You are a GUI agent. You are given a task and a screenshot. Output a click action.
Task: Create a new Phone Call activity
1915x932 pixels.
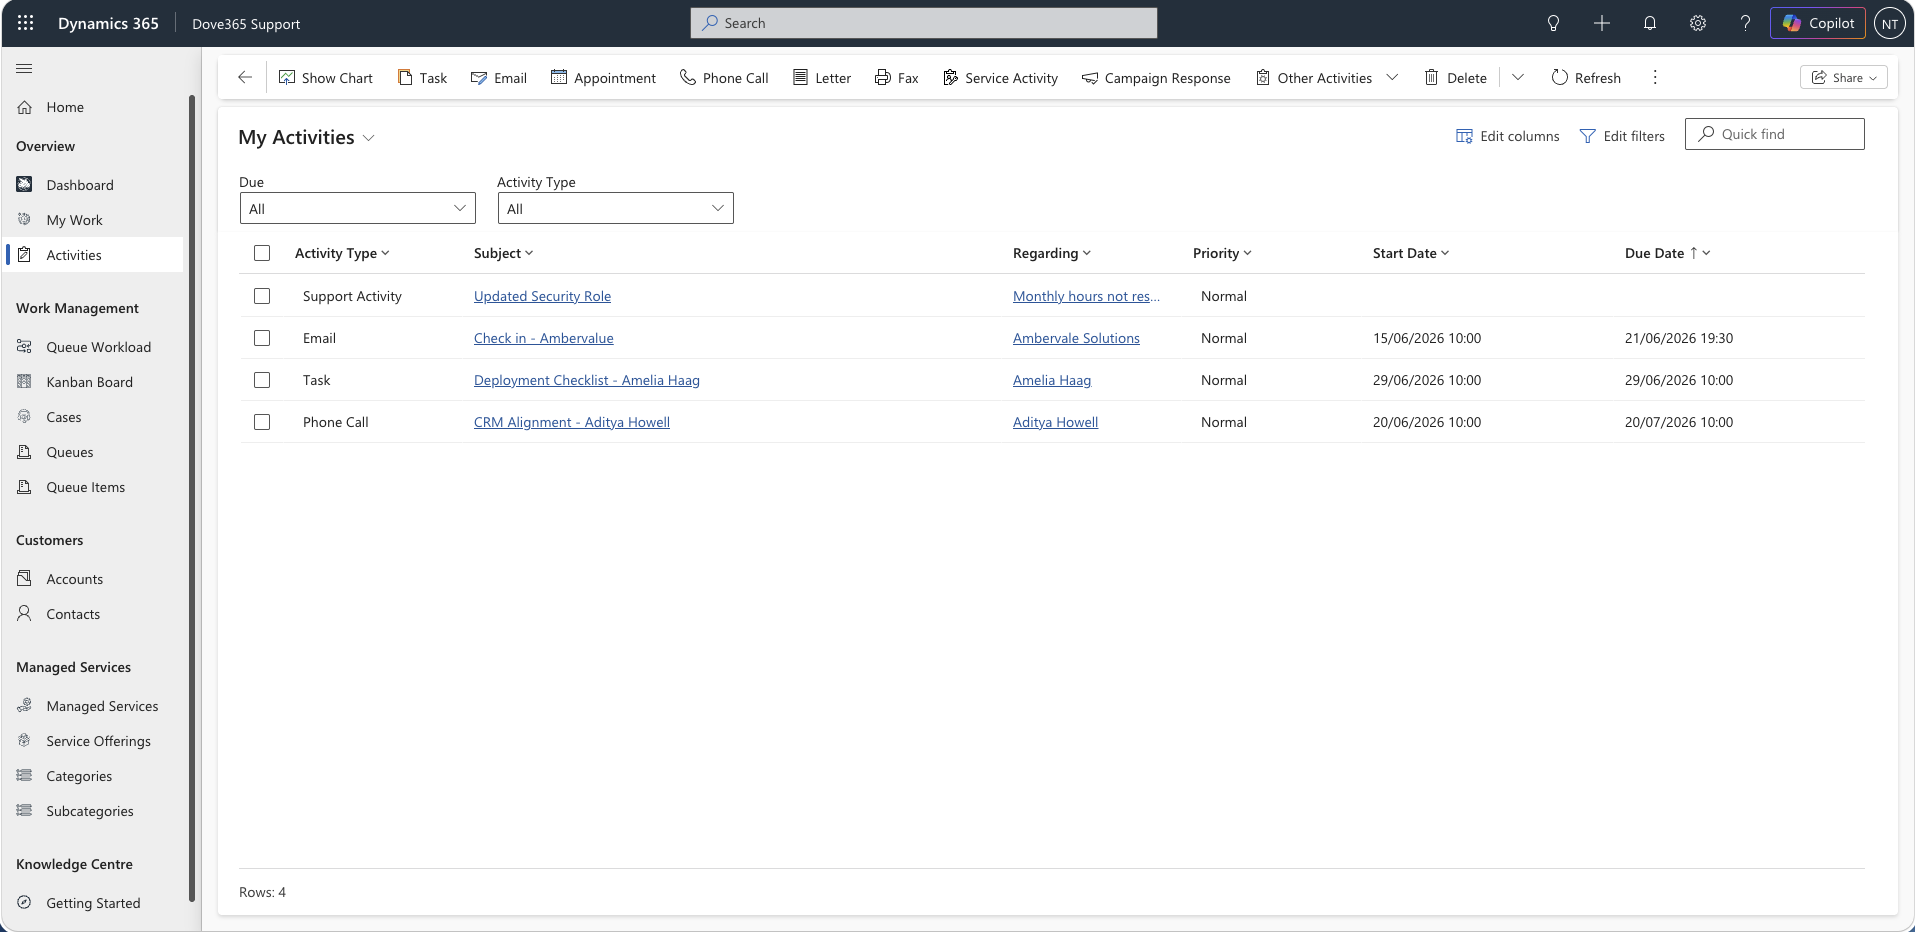[x=724, y=77]
